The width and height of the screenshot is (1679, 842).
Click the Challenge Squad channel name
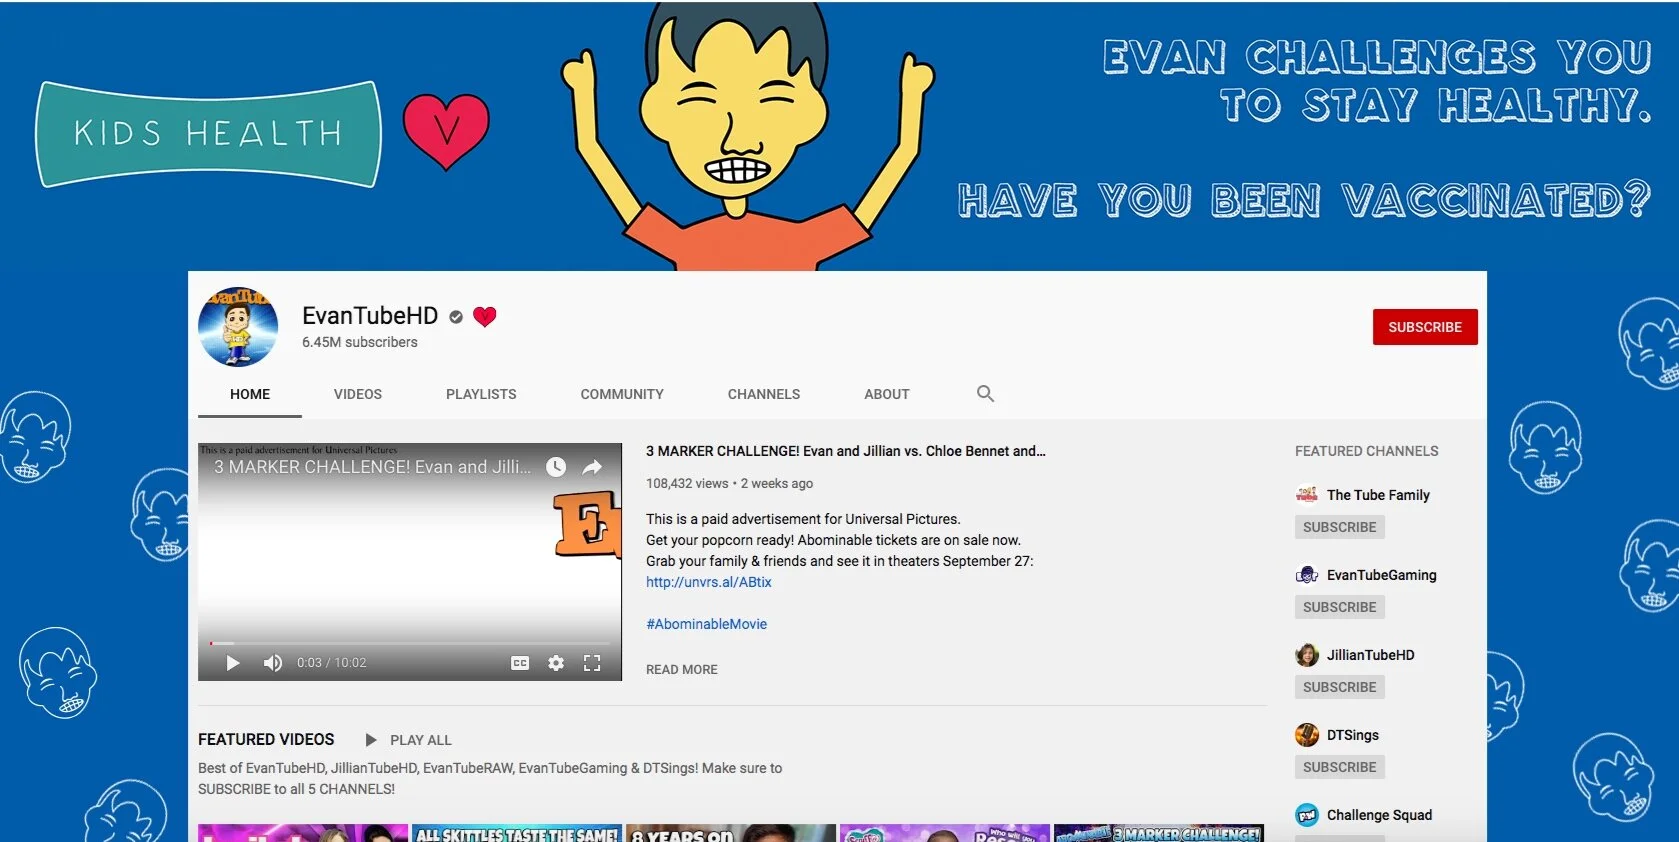(1380, 815)
